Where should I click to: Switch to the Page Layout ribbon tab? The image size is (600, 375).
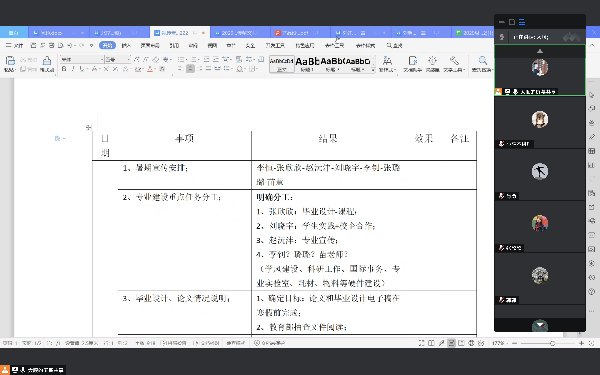coord(150,46)
